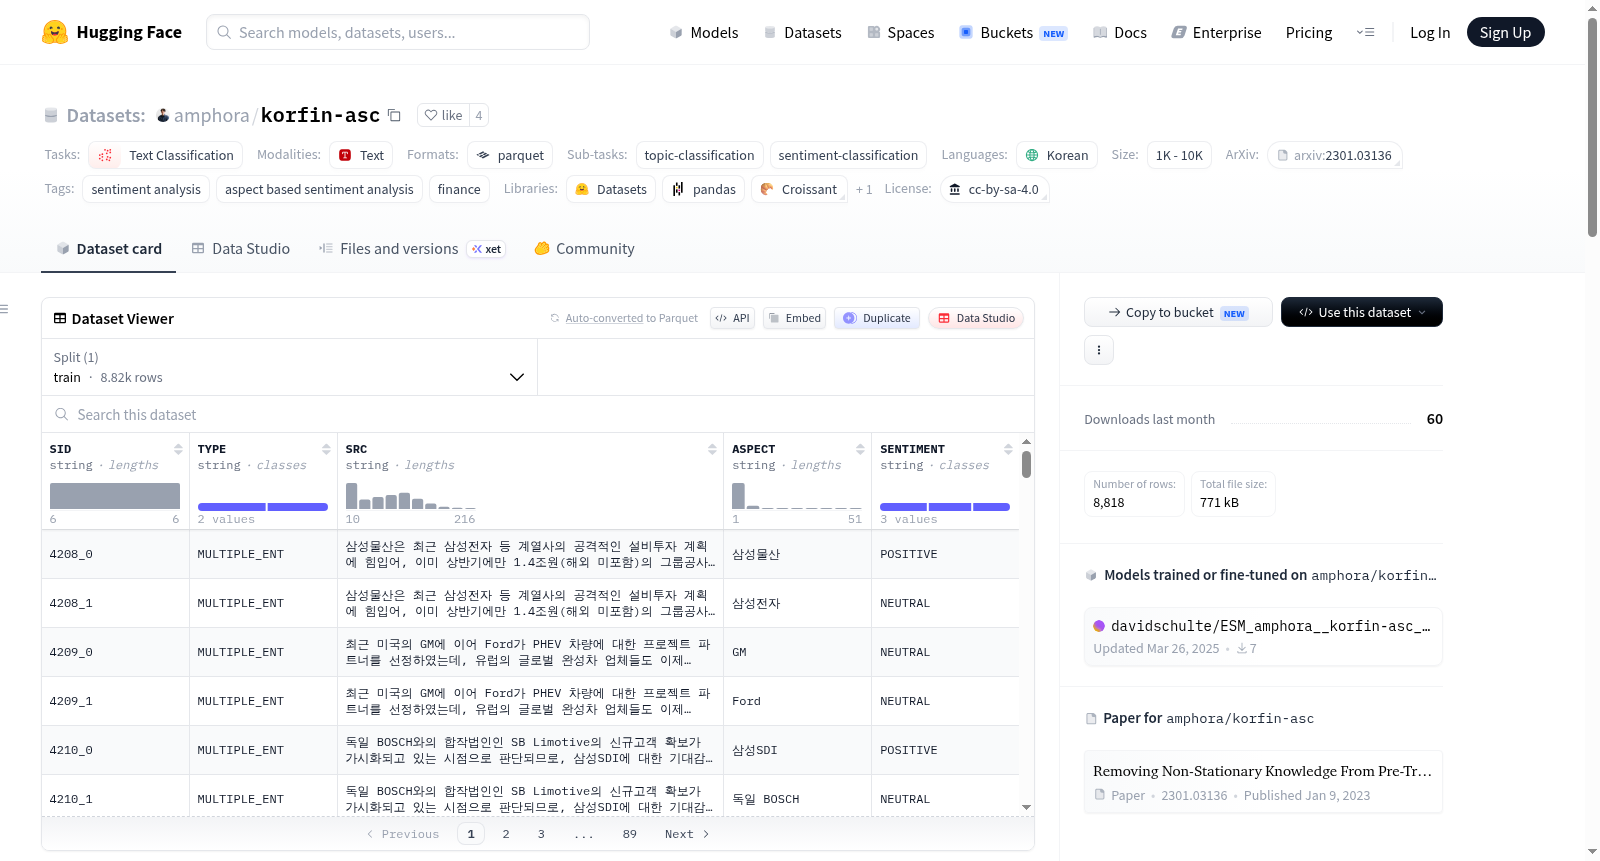The image size is (1600, 861).
Task: Sort the SRC column
Action: pos(712,449)
